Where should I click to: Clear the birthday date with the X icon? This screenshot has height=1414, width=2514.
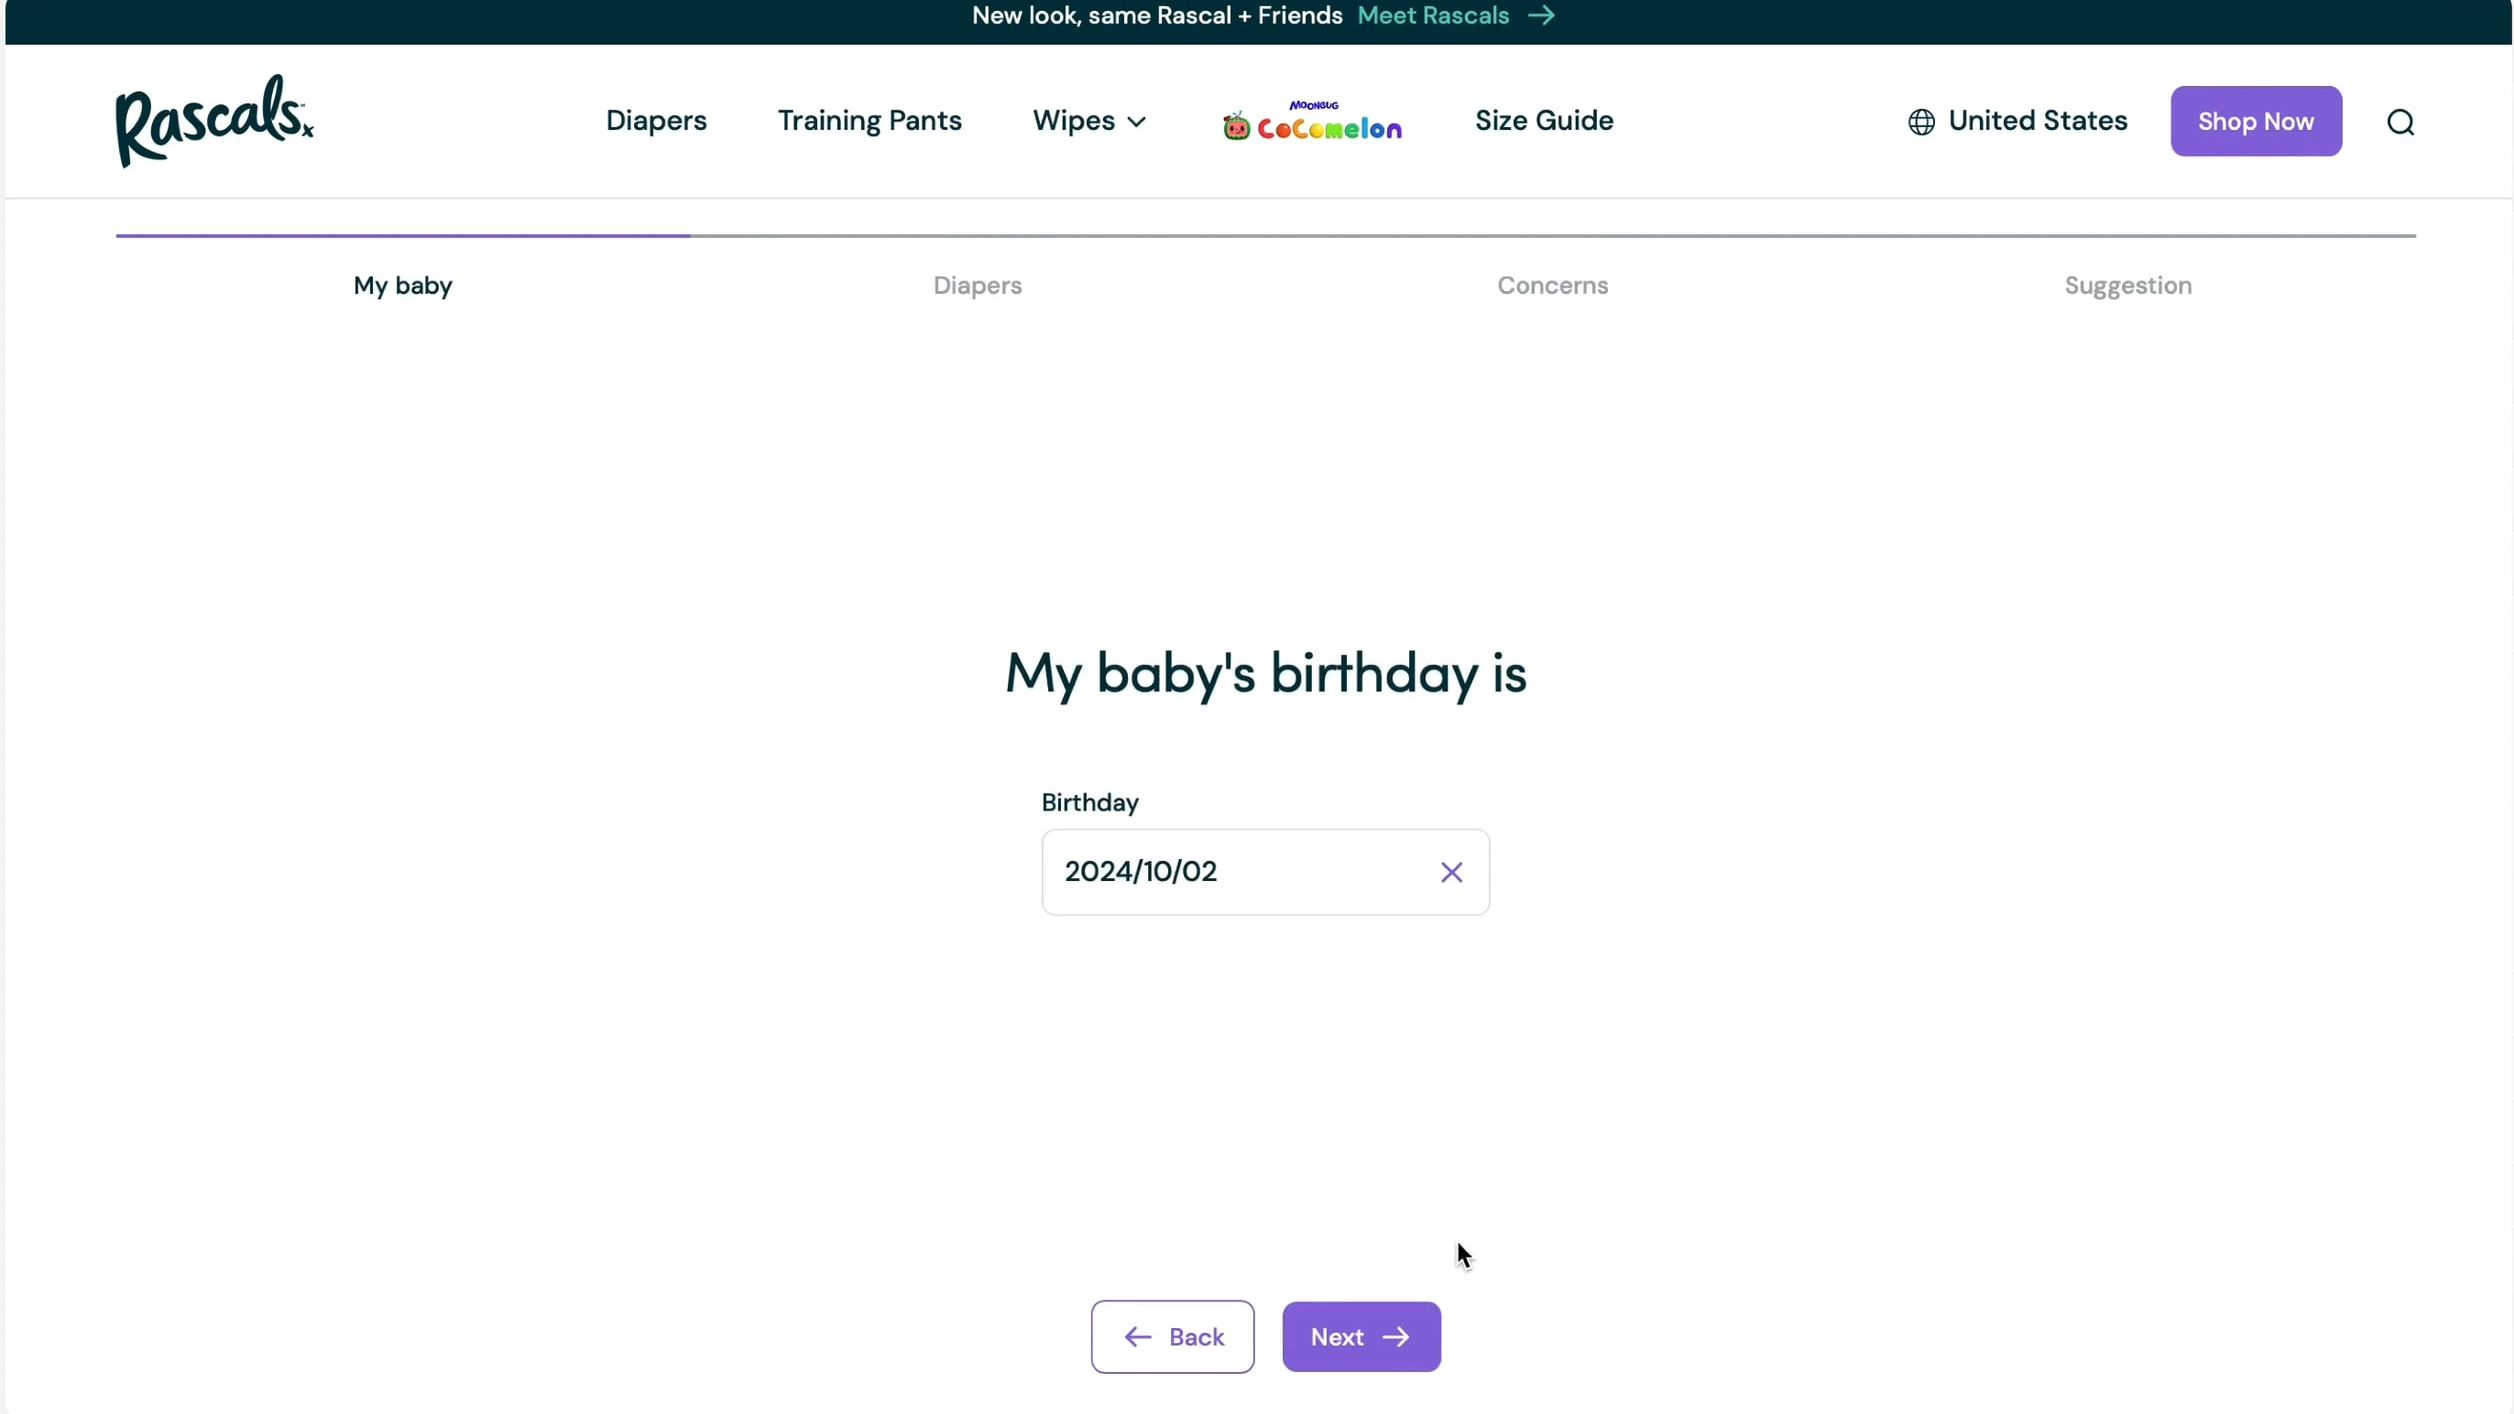pyautogui.click(x=1451, y=872)
